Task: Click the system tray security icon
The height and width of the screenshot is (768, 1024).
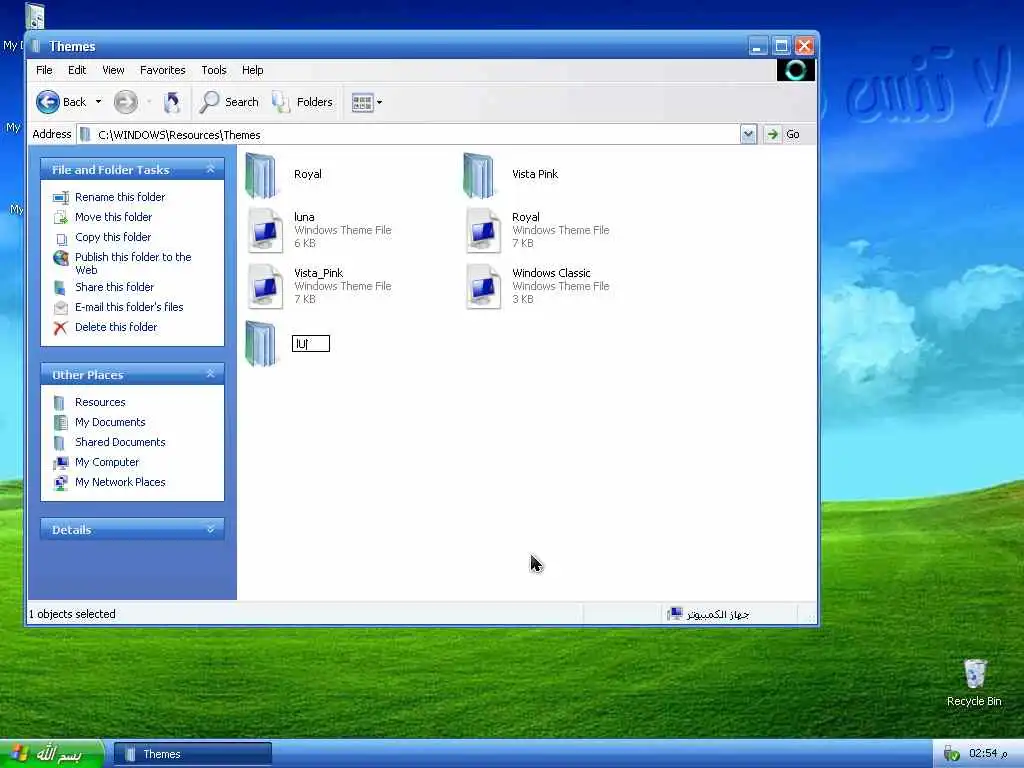Action: (x=952, y=754)
